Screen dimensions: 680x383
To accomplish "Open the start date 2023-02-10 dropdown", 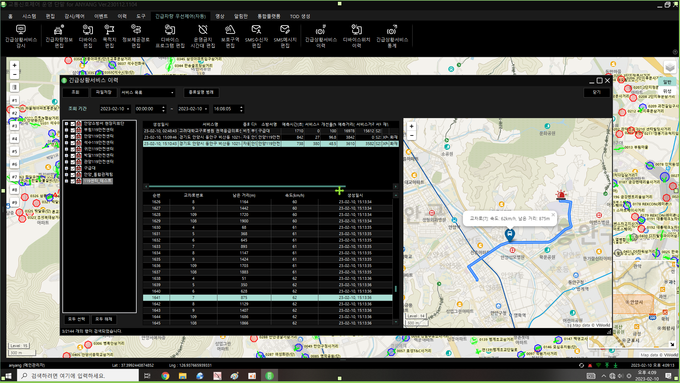I will [115, 109].
